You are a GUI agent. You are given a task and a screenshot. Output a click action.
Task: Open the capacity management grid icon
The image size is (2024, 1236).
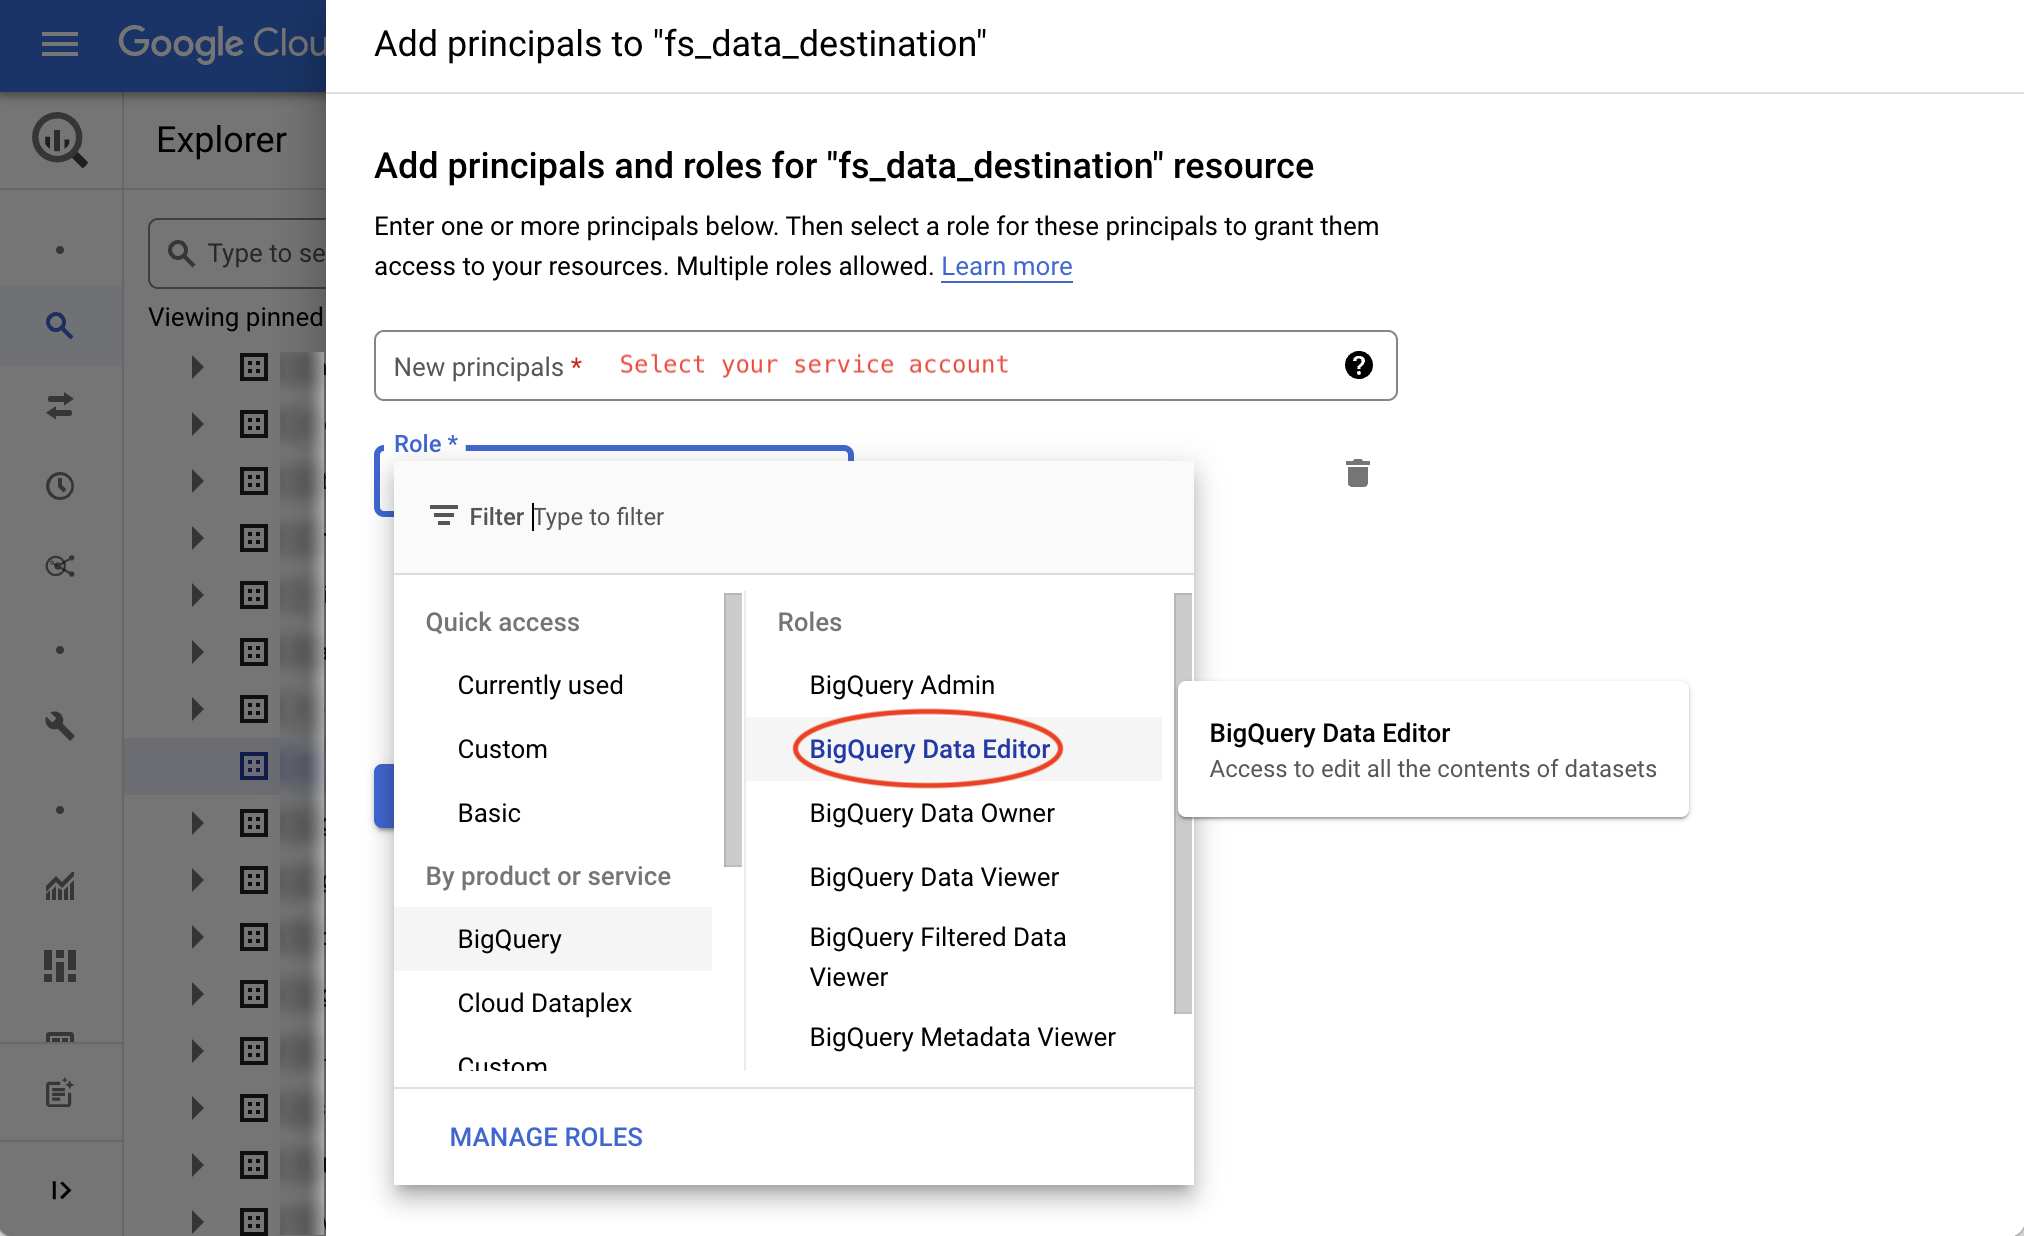coord(60,966)
